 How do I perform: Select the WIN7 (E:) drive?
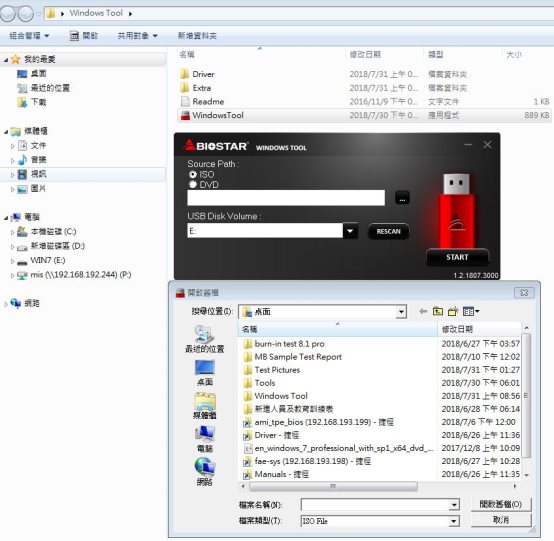coord(48,261)
